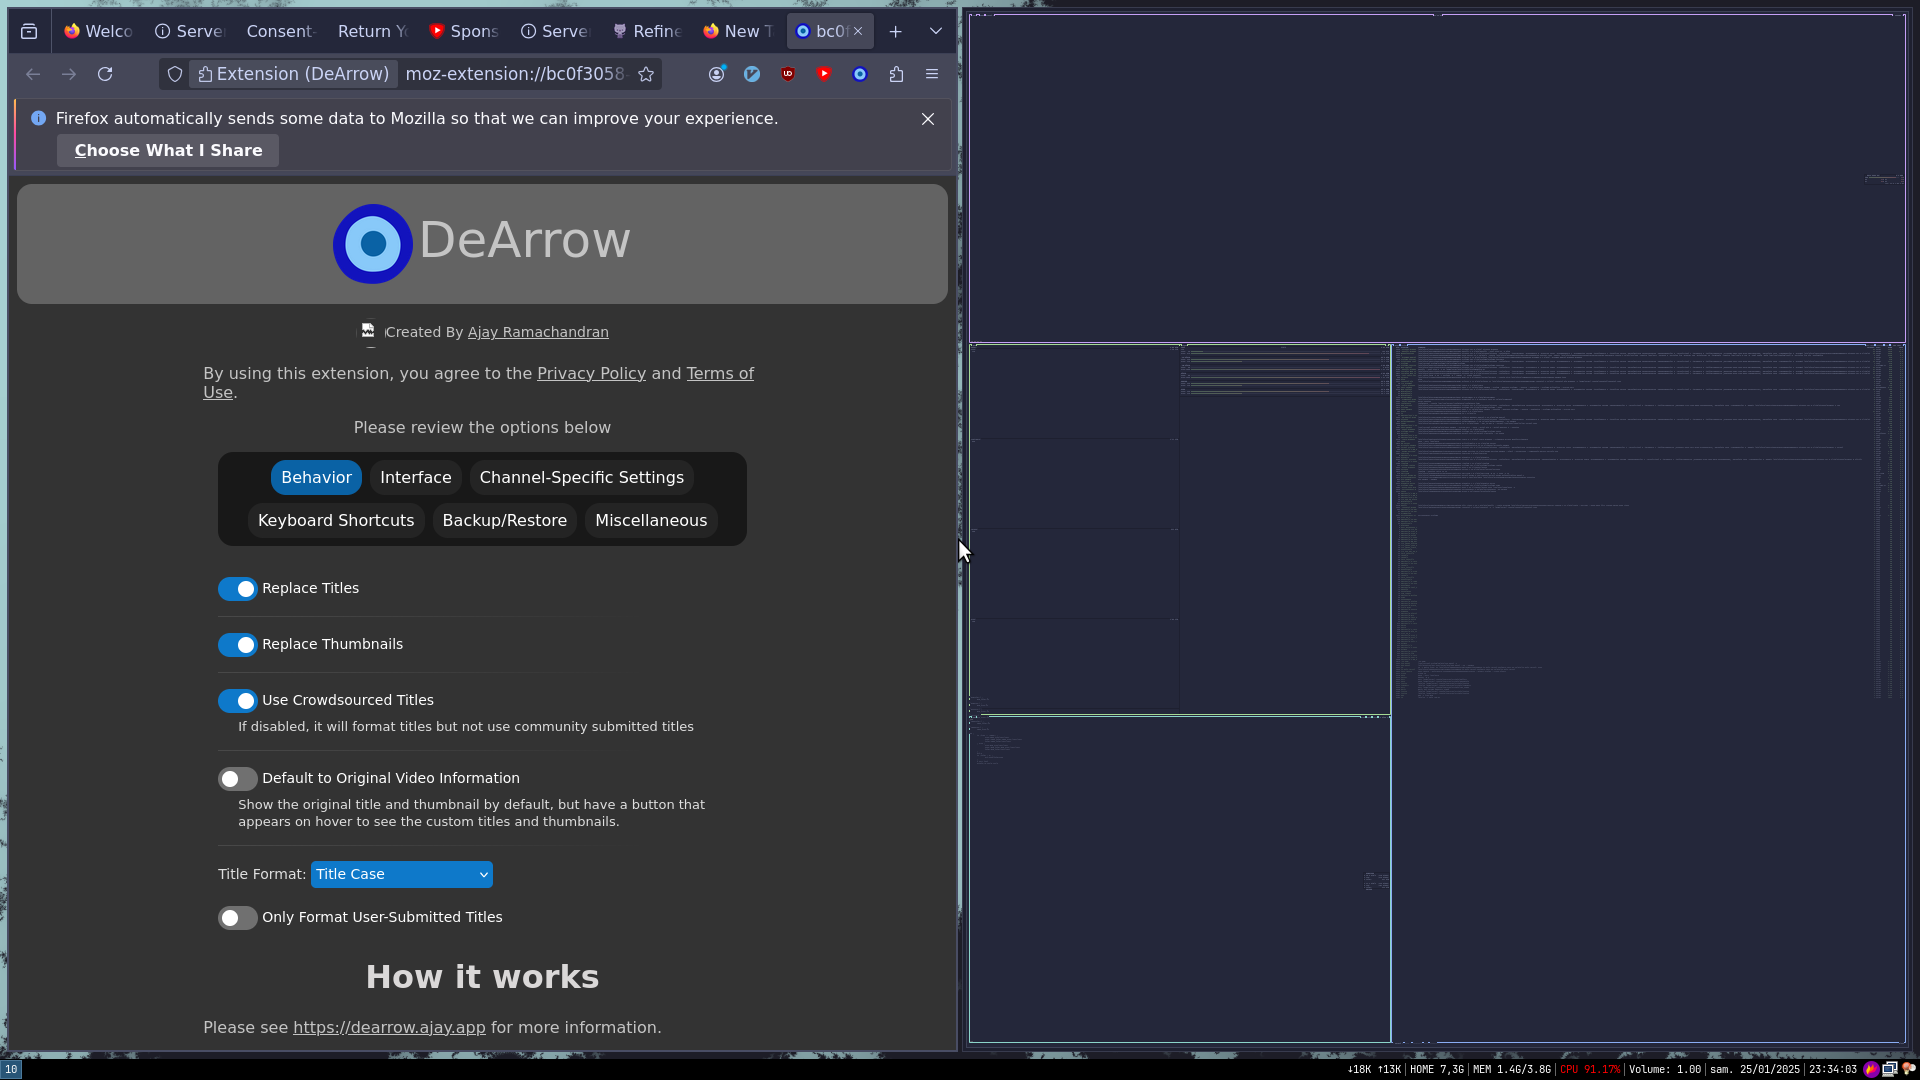
Task: Switch to the first Server browser tab
Action: coord(190,31)
